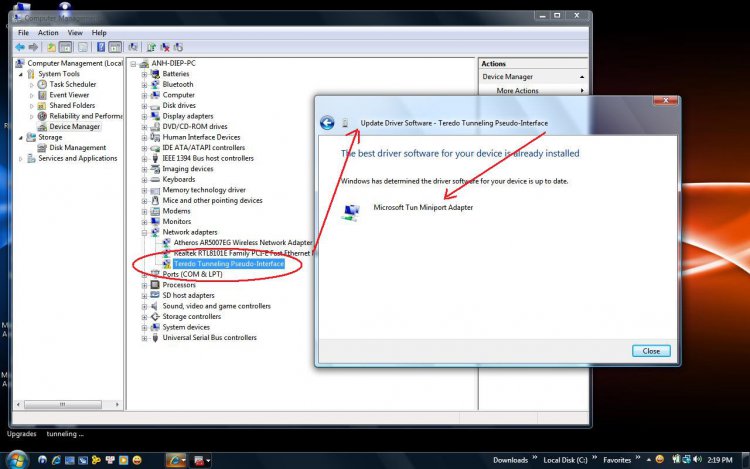Open the Action menu
The width and height of the screenshot is (750, 469).
click(48, 33)
